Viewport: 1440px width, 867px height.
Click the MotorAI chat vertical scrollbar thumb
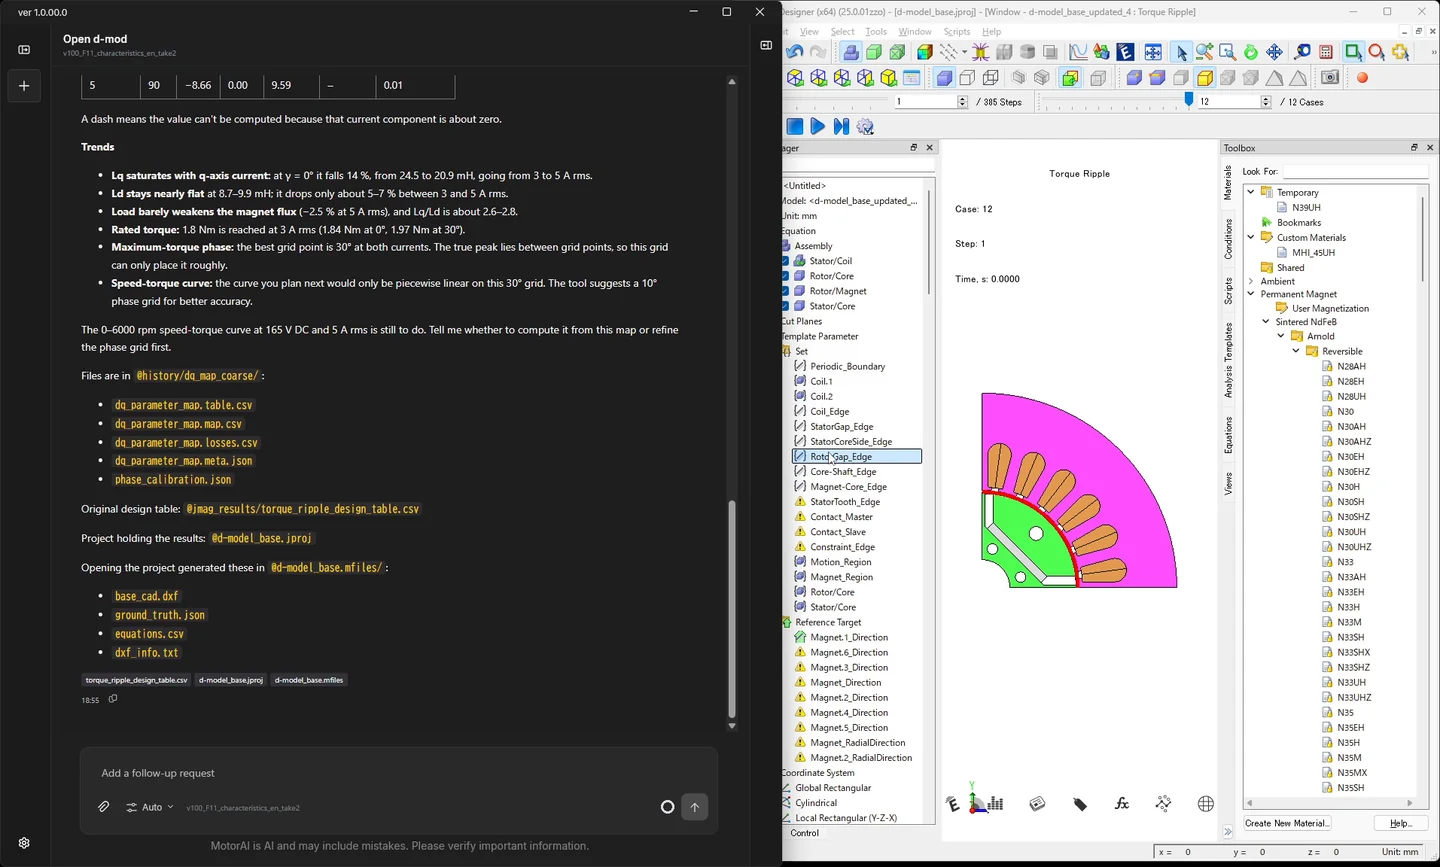click(731, 609)
